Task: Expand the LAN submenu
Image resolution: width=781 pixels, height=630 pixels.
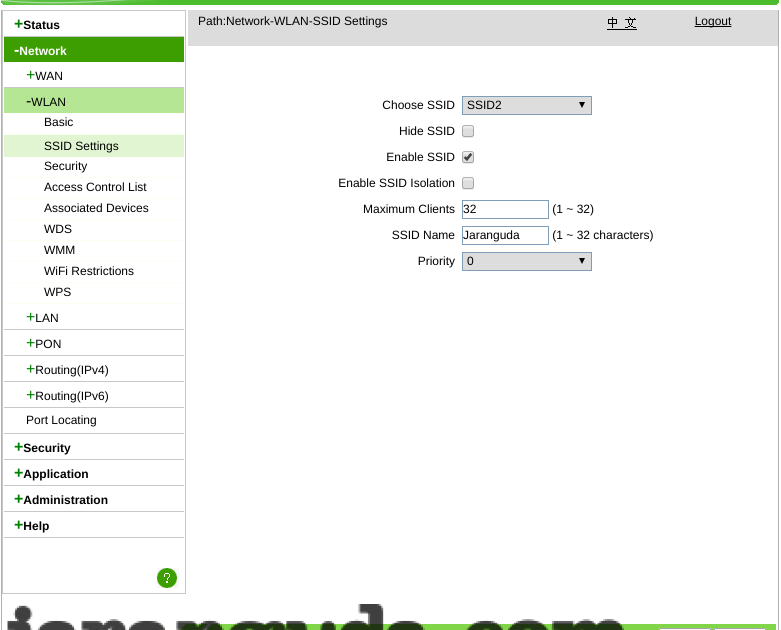Action: click(42, 318)
